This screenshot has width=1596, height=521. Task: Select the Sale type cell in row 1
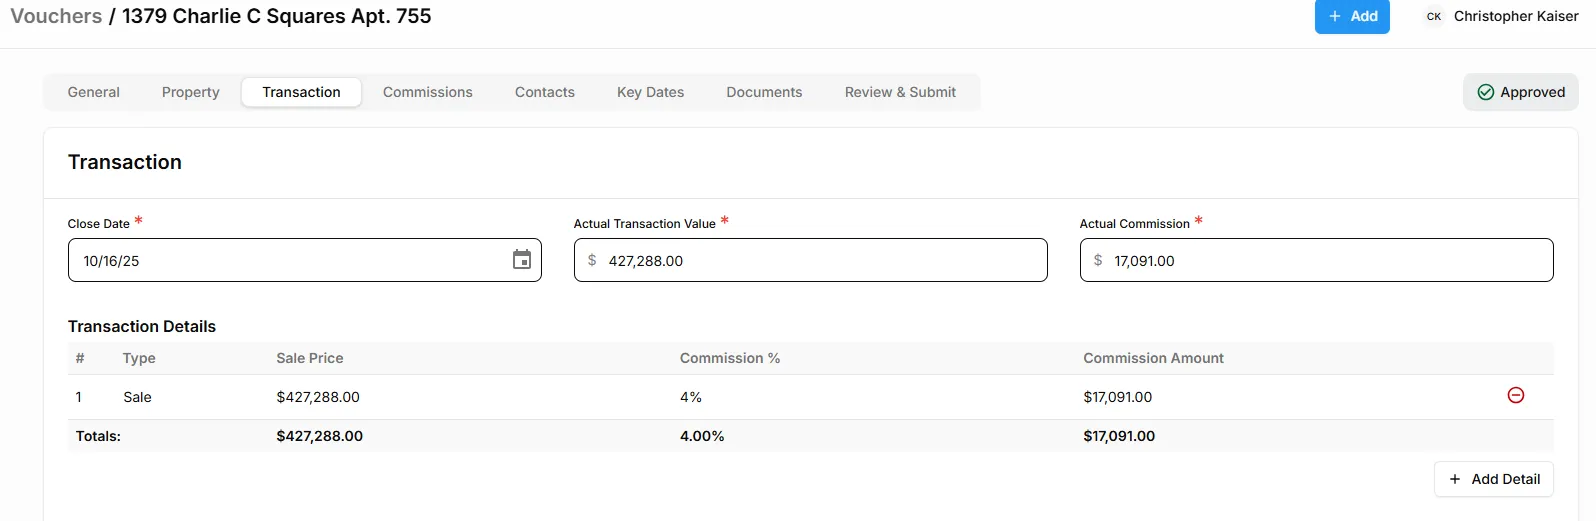(137, 397)
